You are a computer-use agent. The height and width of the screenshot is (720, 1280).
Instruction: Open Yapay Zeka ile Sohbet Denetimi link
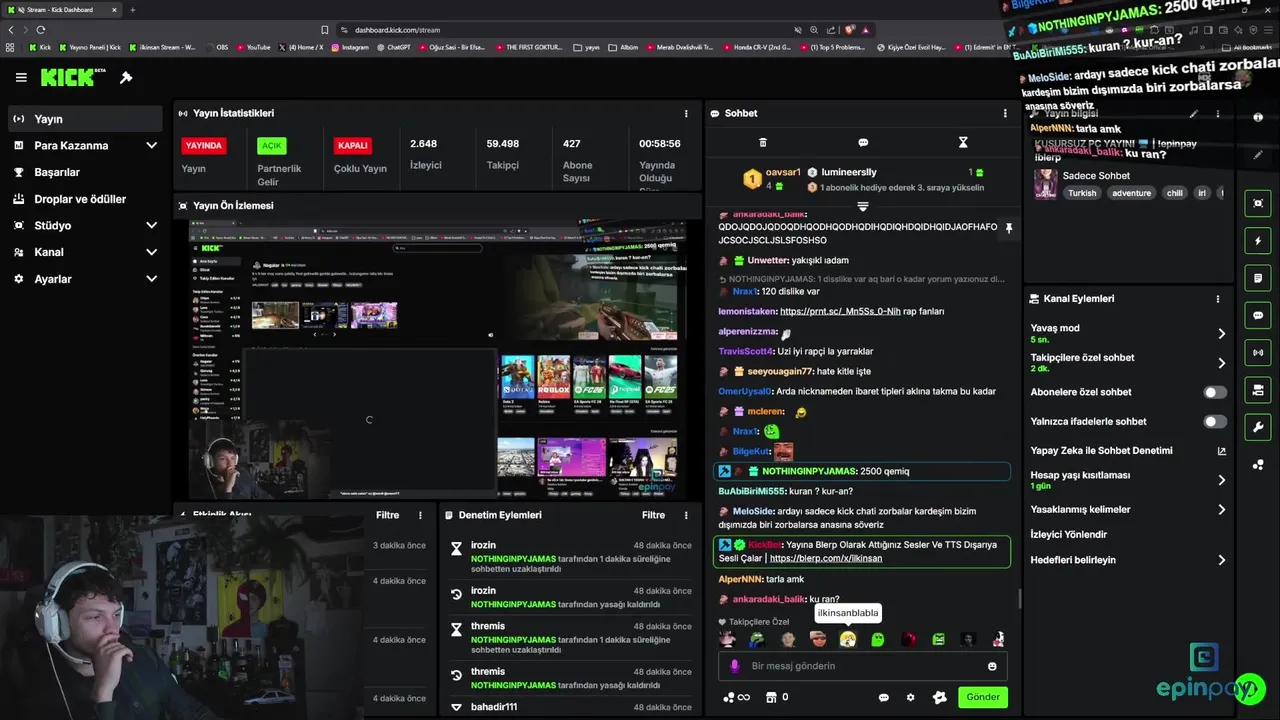[x=1128, y=450]
